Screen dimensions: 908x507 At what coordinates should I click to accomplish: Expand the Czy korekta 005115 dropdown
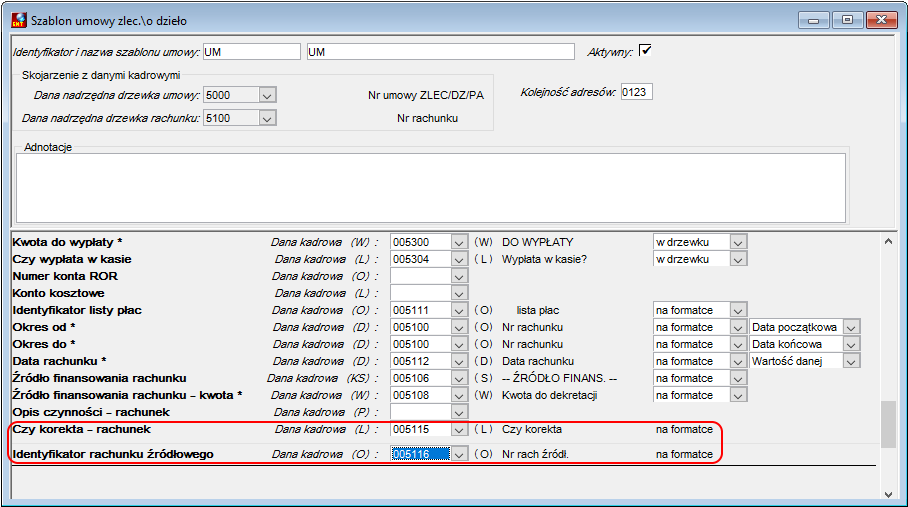(459, 430)
